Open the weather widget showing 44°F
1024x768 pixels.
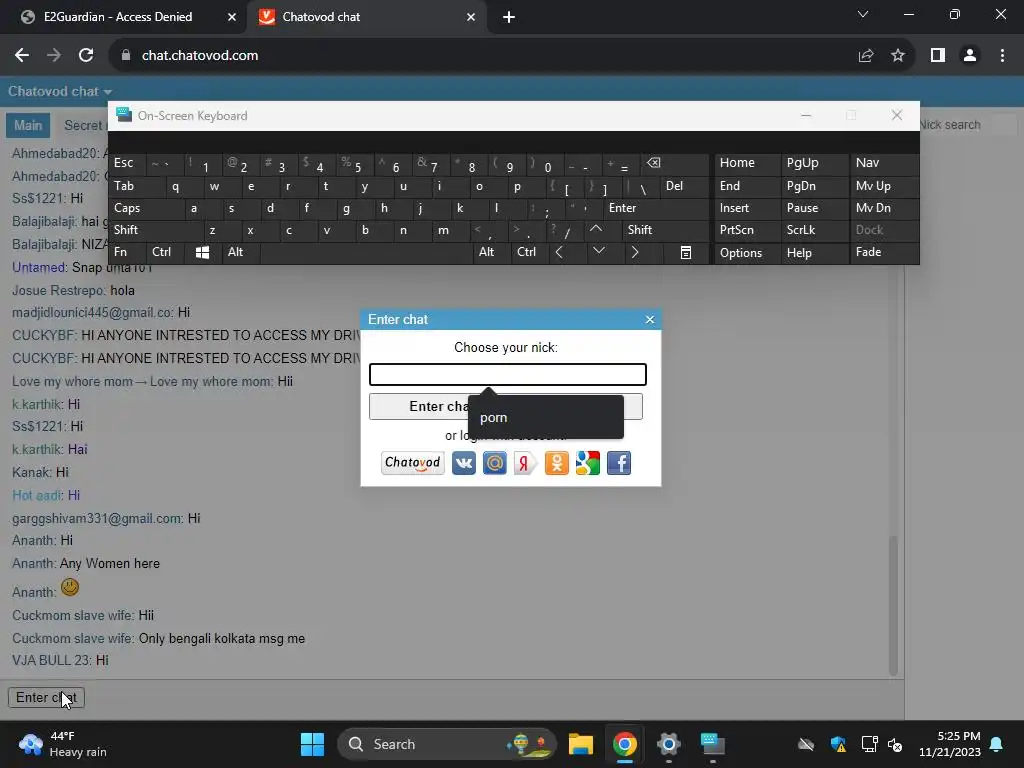(63, 744)
